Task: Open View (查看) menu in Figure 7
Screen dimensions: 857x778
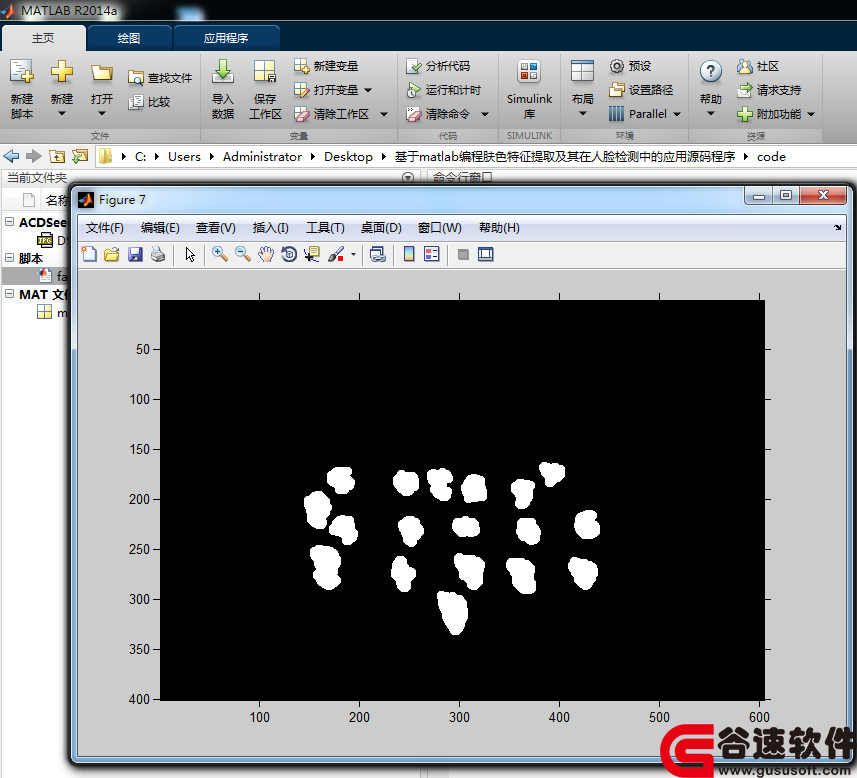Action: click(x=216, y=227)
